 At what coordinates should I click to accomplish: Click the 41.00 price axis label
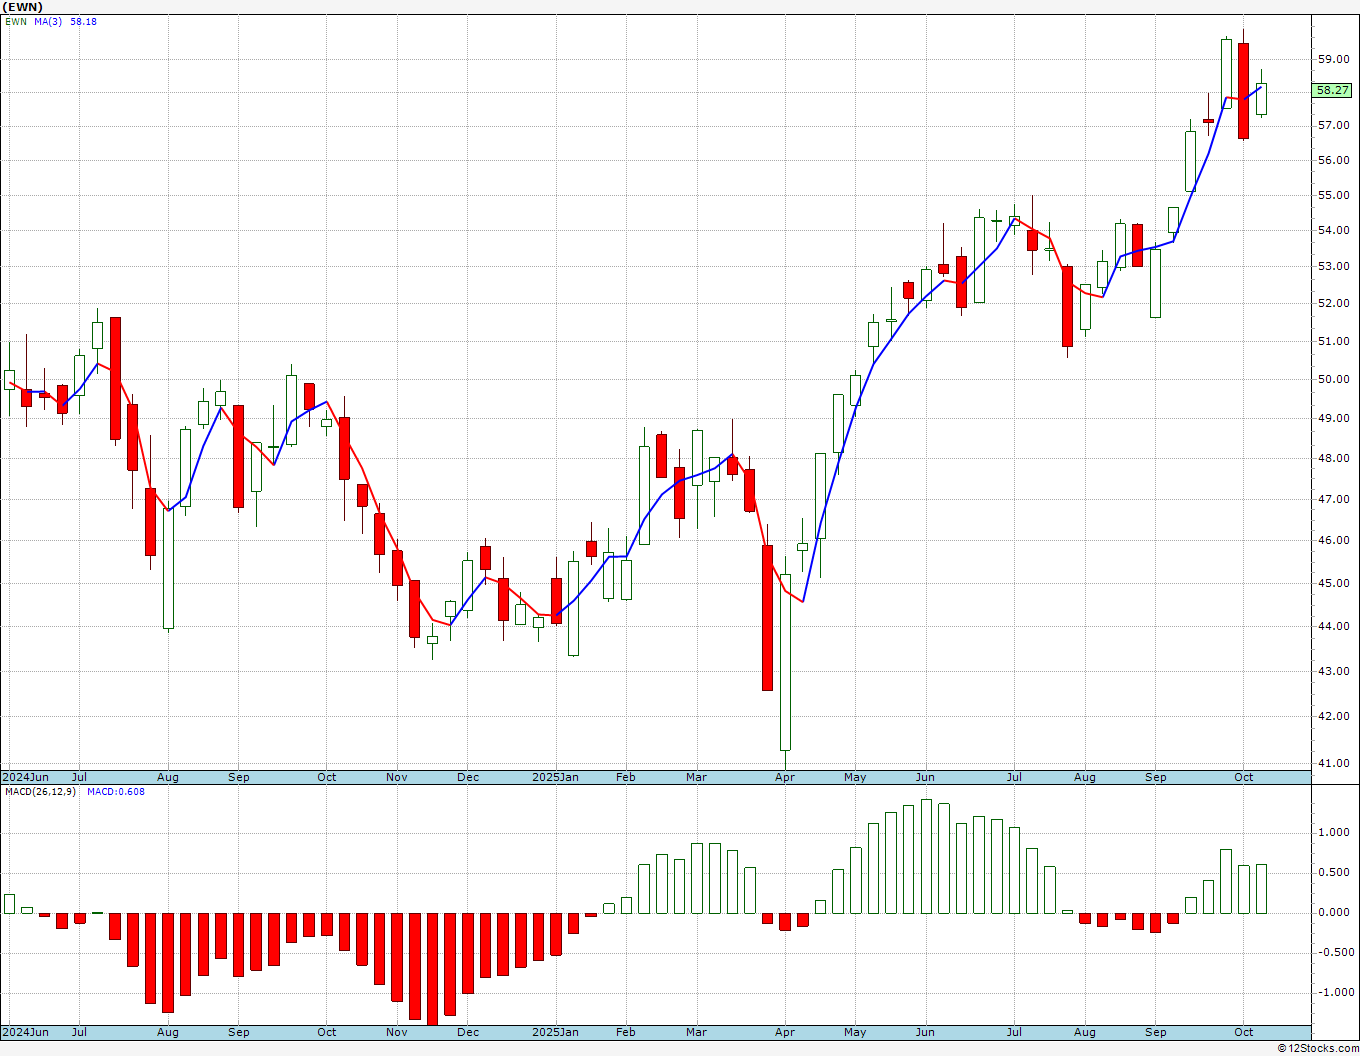tap(1334, 764)
